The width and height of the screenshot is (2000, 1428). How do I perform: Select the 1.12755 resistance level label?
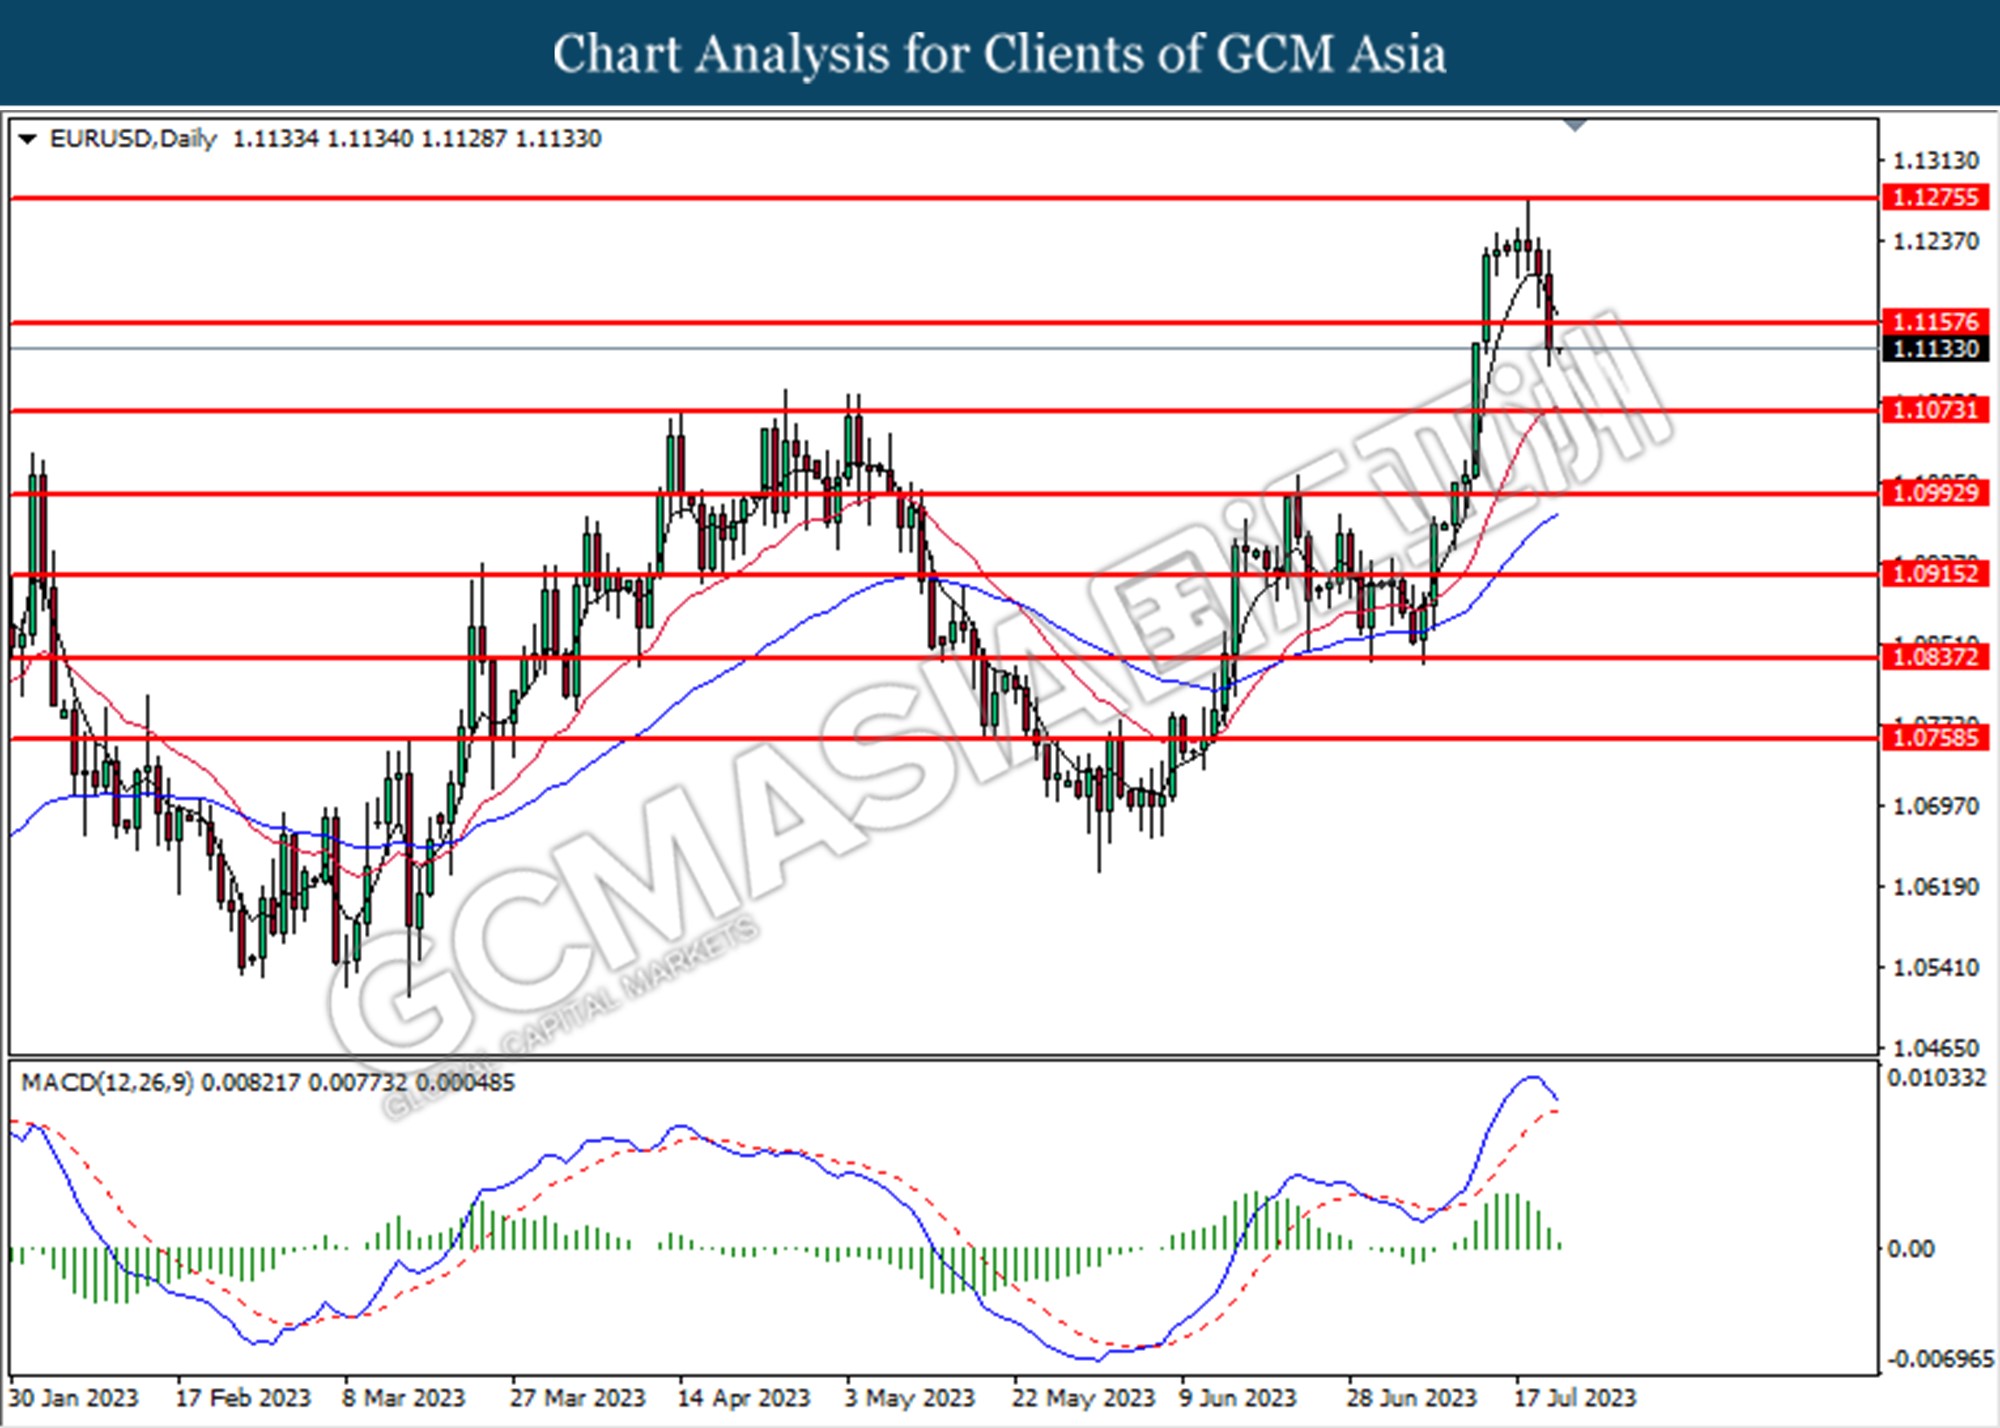pos(1934,197)
